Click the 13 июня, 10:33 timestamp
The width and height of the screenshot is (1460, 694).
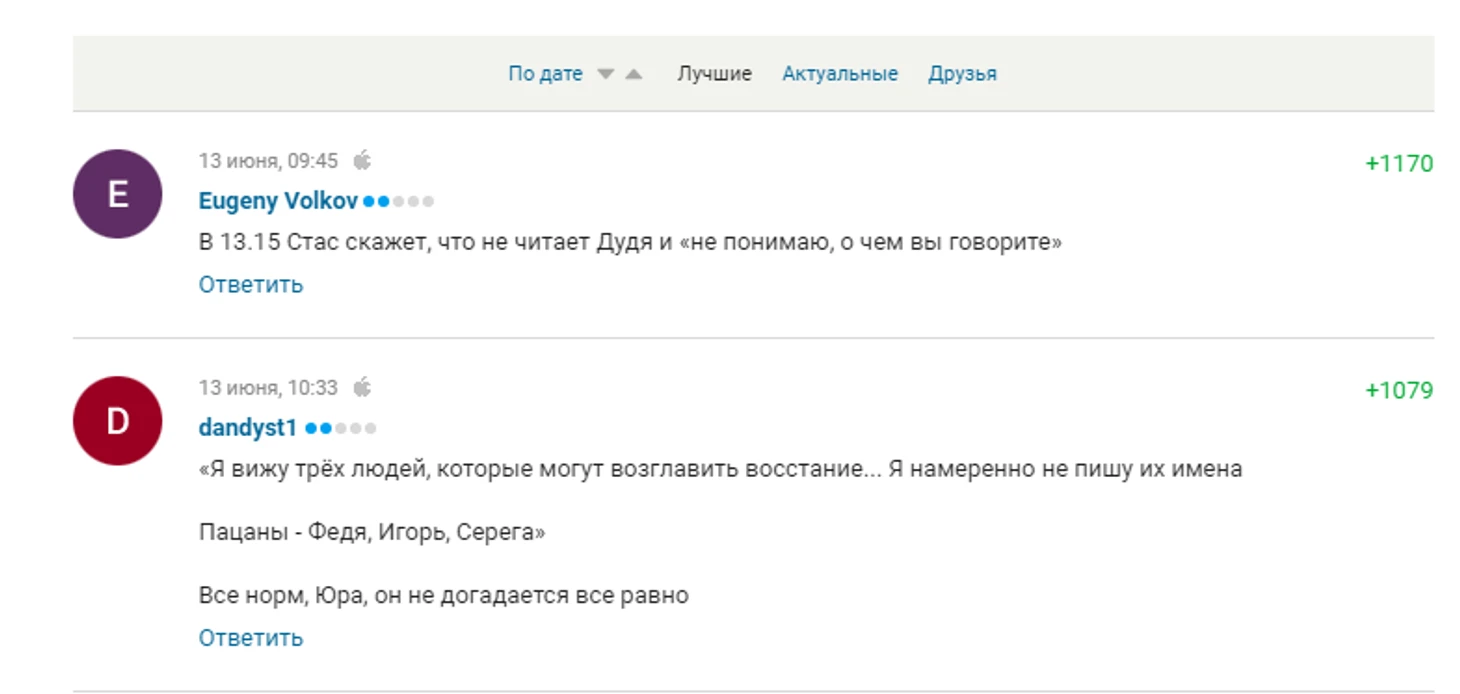(268, 388)
